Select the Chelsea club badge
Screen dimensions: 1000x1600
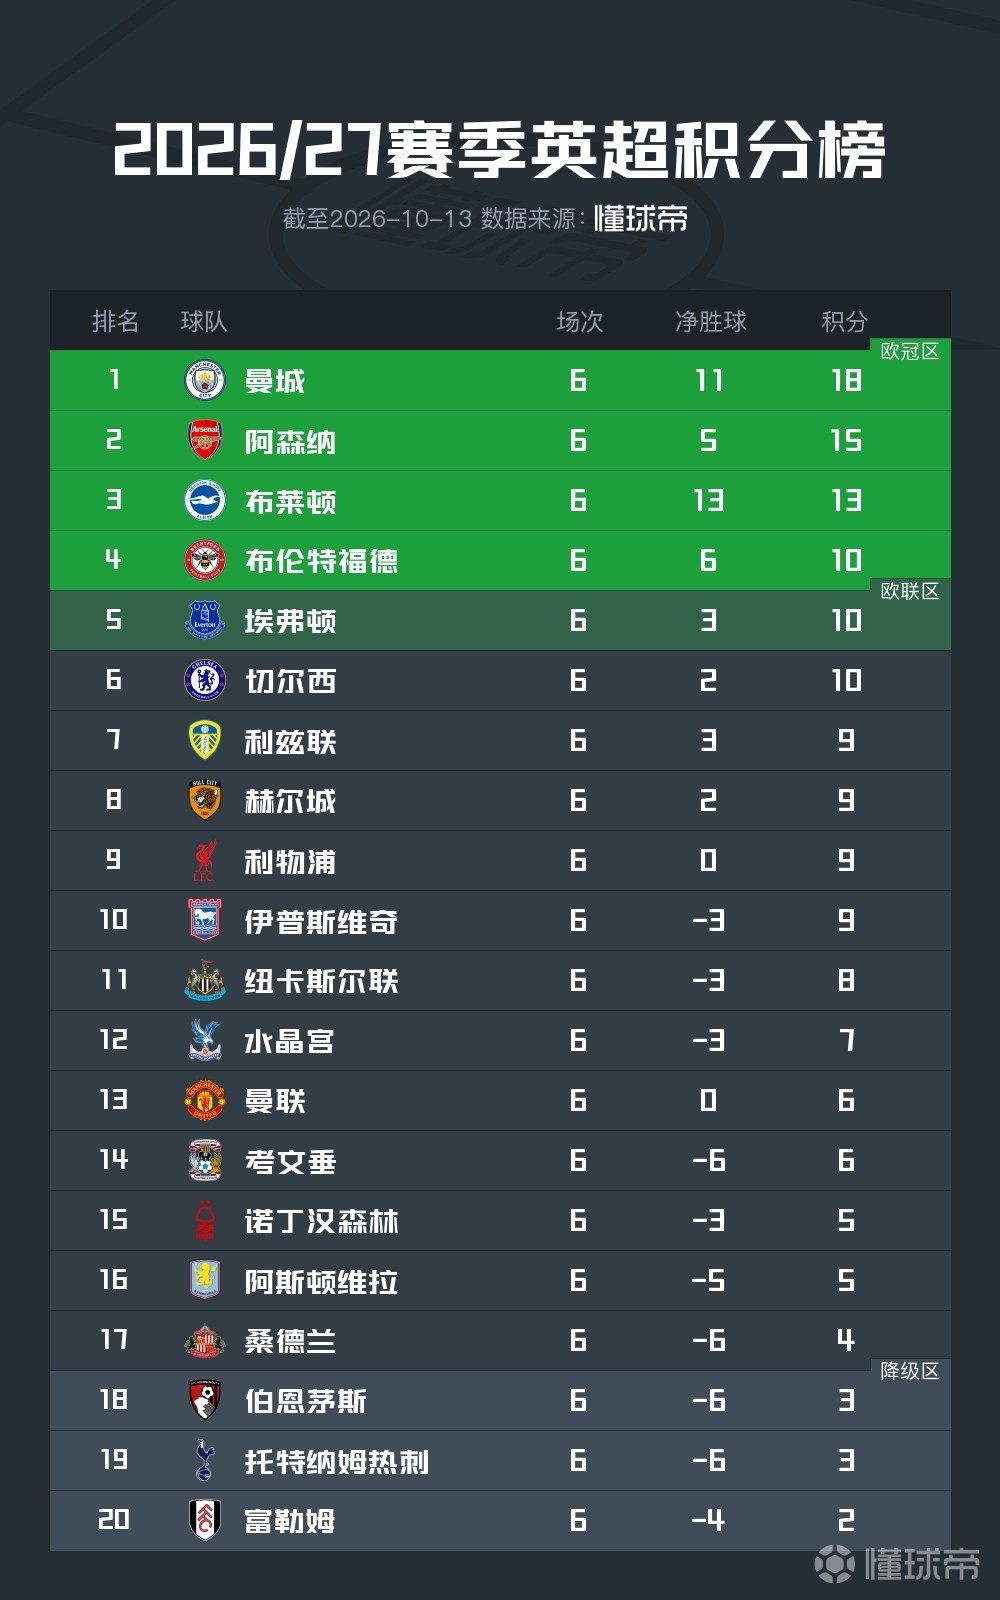click(x=205, y=681)
